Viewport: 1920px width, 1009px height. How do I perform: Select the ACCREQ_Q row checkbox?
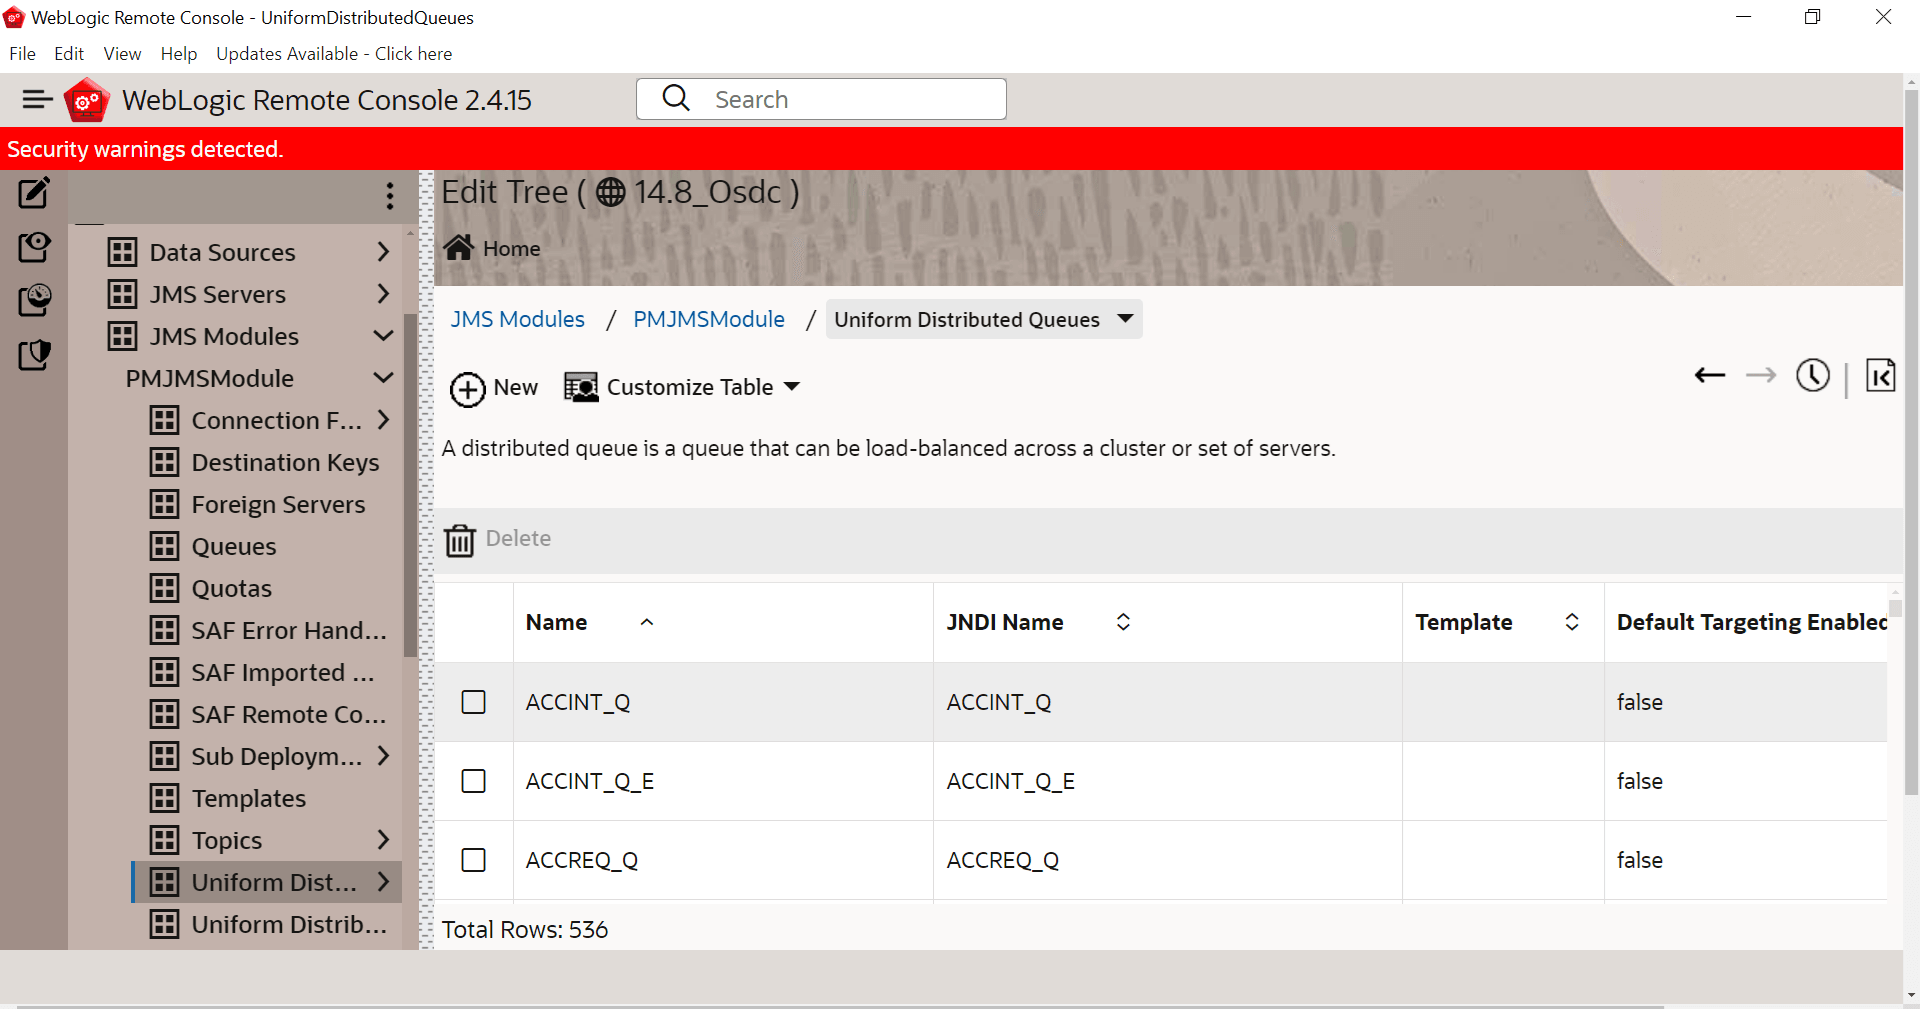pos(474,860)
